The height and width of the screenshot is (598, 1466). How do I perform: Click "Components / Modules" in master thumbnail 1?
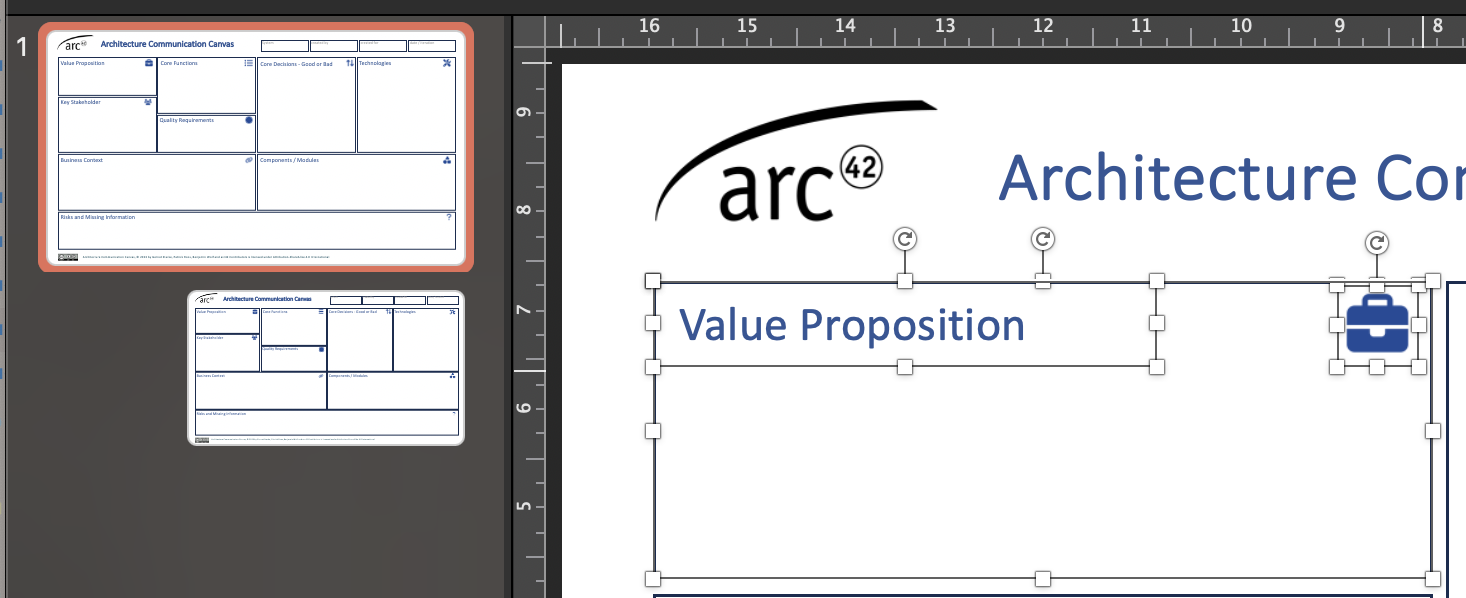(x=289, y=160)
